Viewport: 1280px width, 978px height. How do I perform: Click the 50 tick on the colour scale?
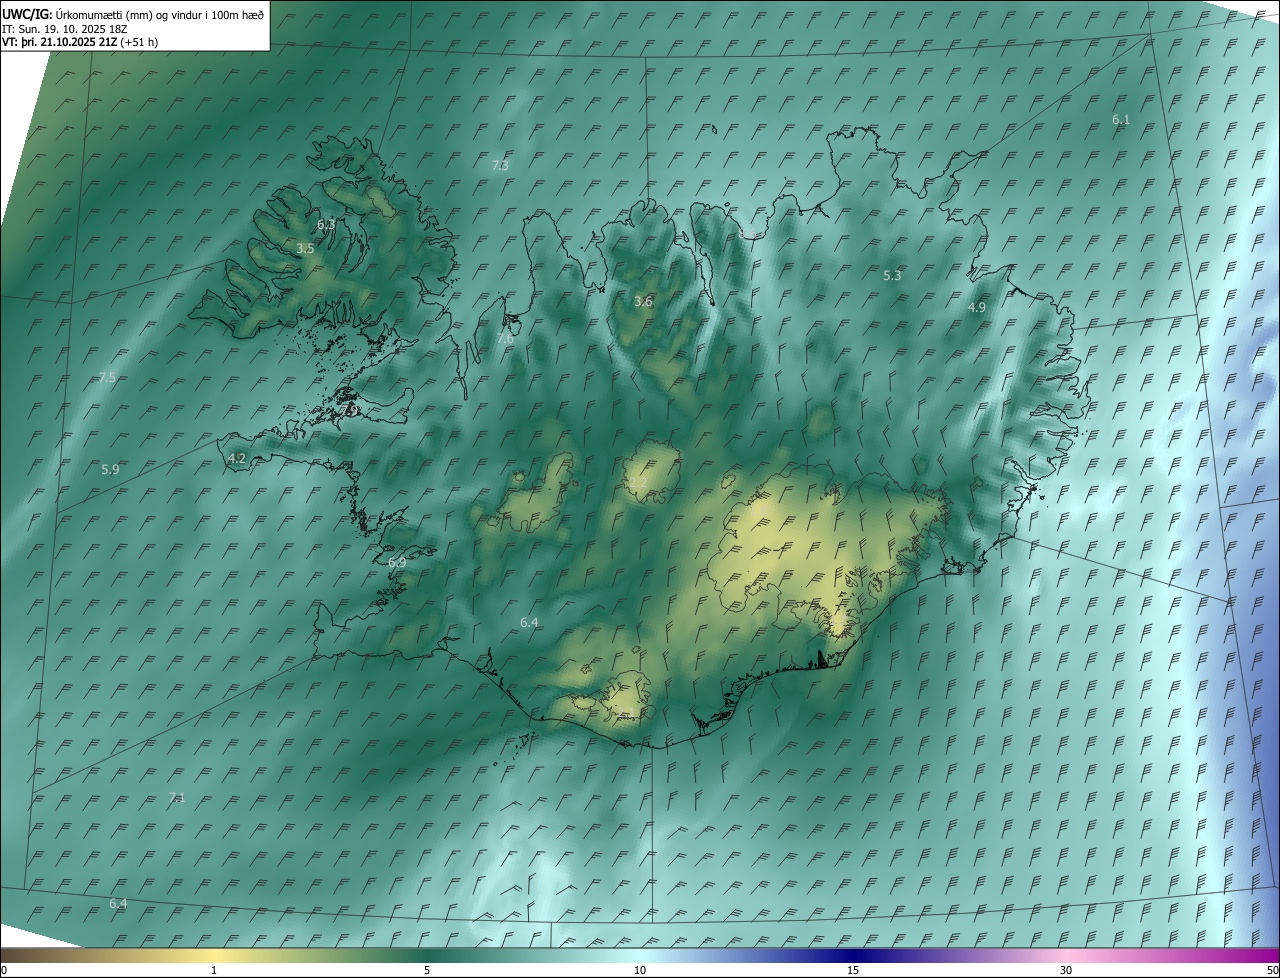point(1272,970)
